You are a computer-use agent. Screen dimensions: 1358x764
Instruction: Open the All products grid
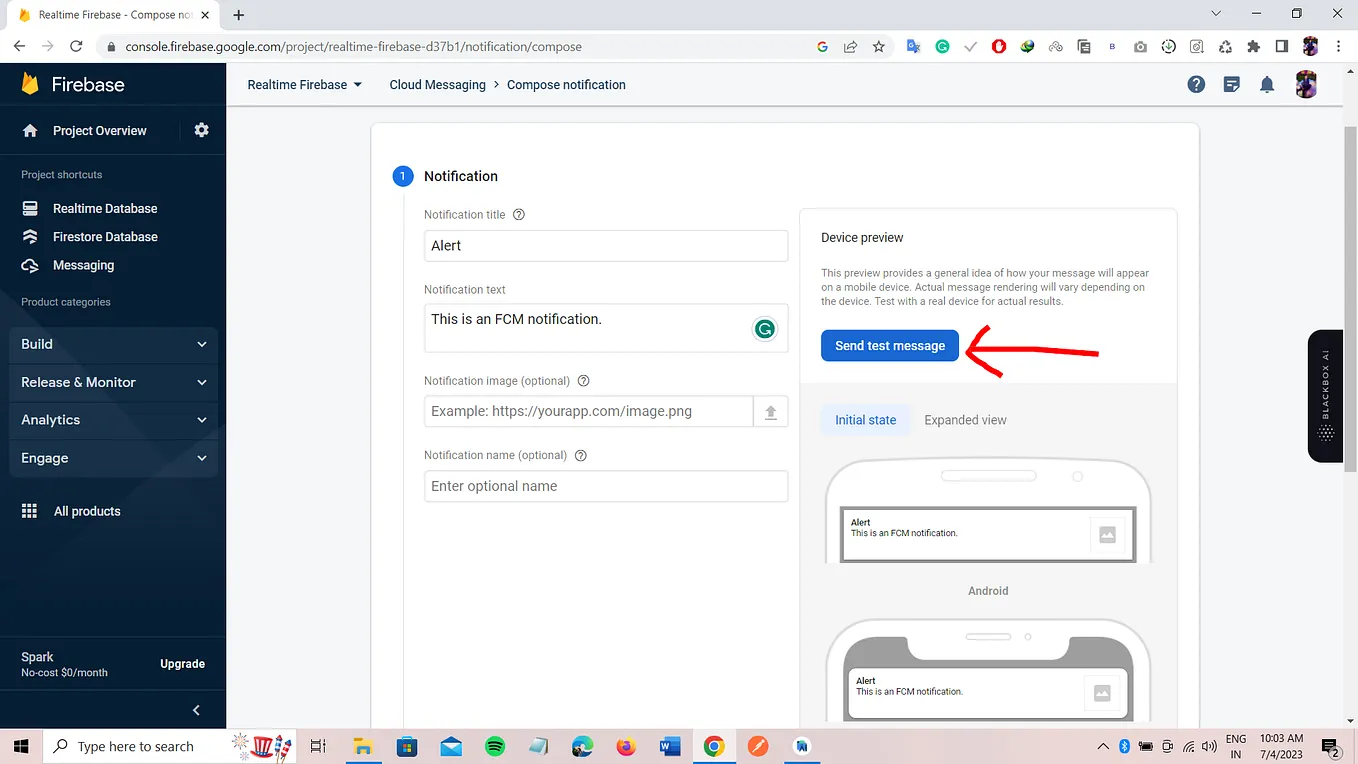87,511
